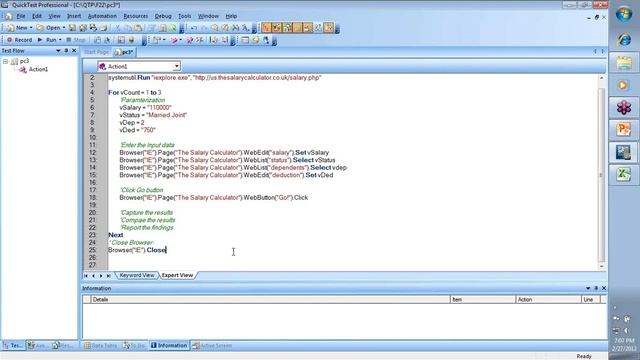
Task: Switch to the Start Page tab
Action: click(x=96, y=52)
